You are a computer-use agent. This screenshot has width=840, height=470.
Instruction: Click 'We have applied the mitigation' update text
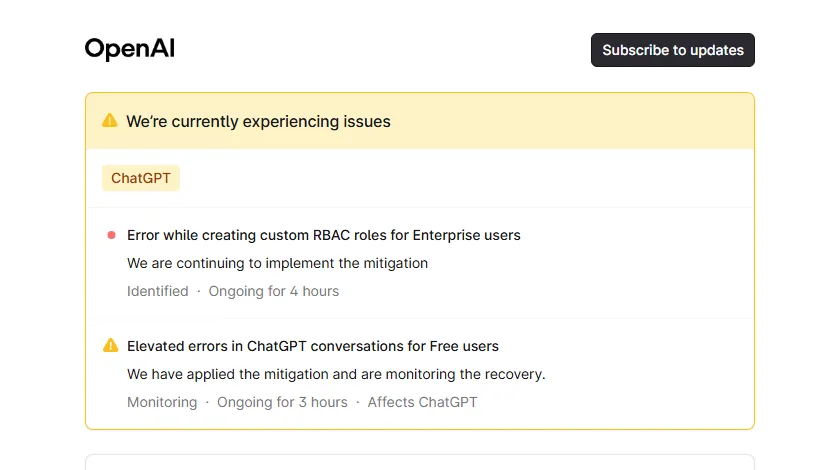tap(336, 374)
